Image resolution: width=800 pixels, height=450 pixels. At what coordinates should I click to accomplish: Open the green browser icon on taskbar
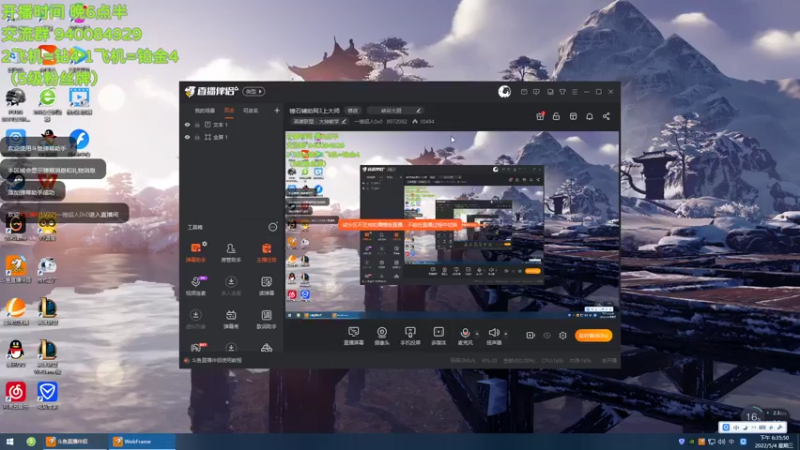31,441
